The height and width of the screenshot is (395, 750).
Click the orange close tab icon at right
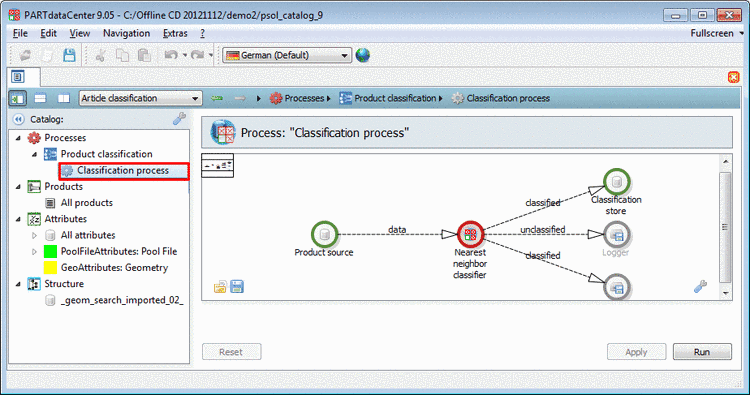(x=733, y=77)
